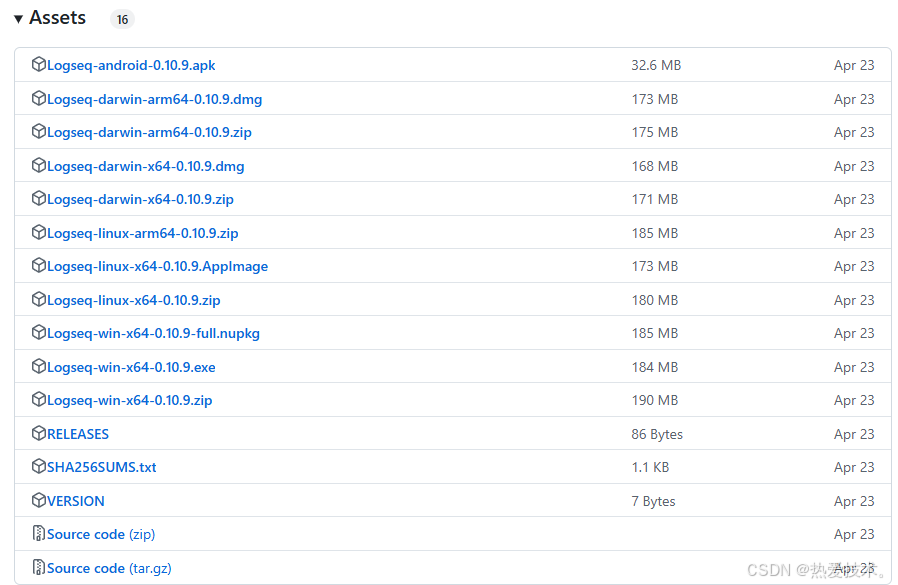Click the 1.1 KB size text

point(650,468)
